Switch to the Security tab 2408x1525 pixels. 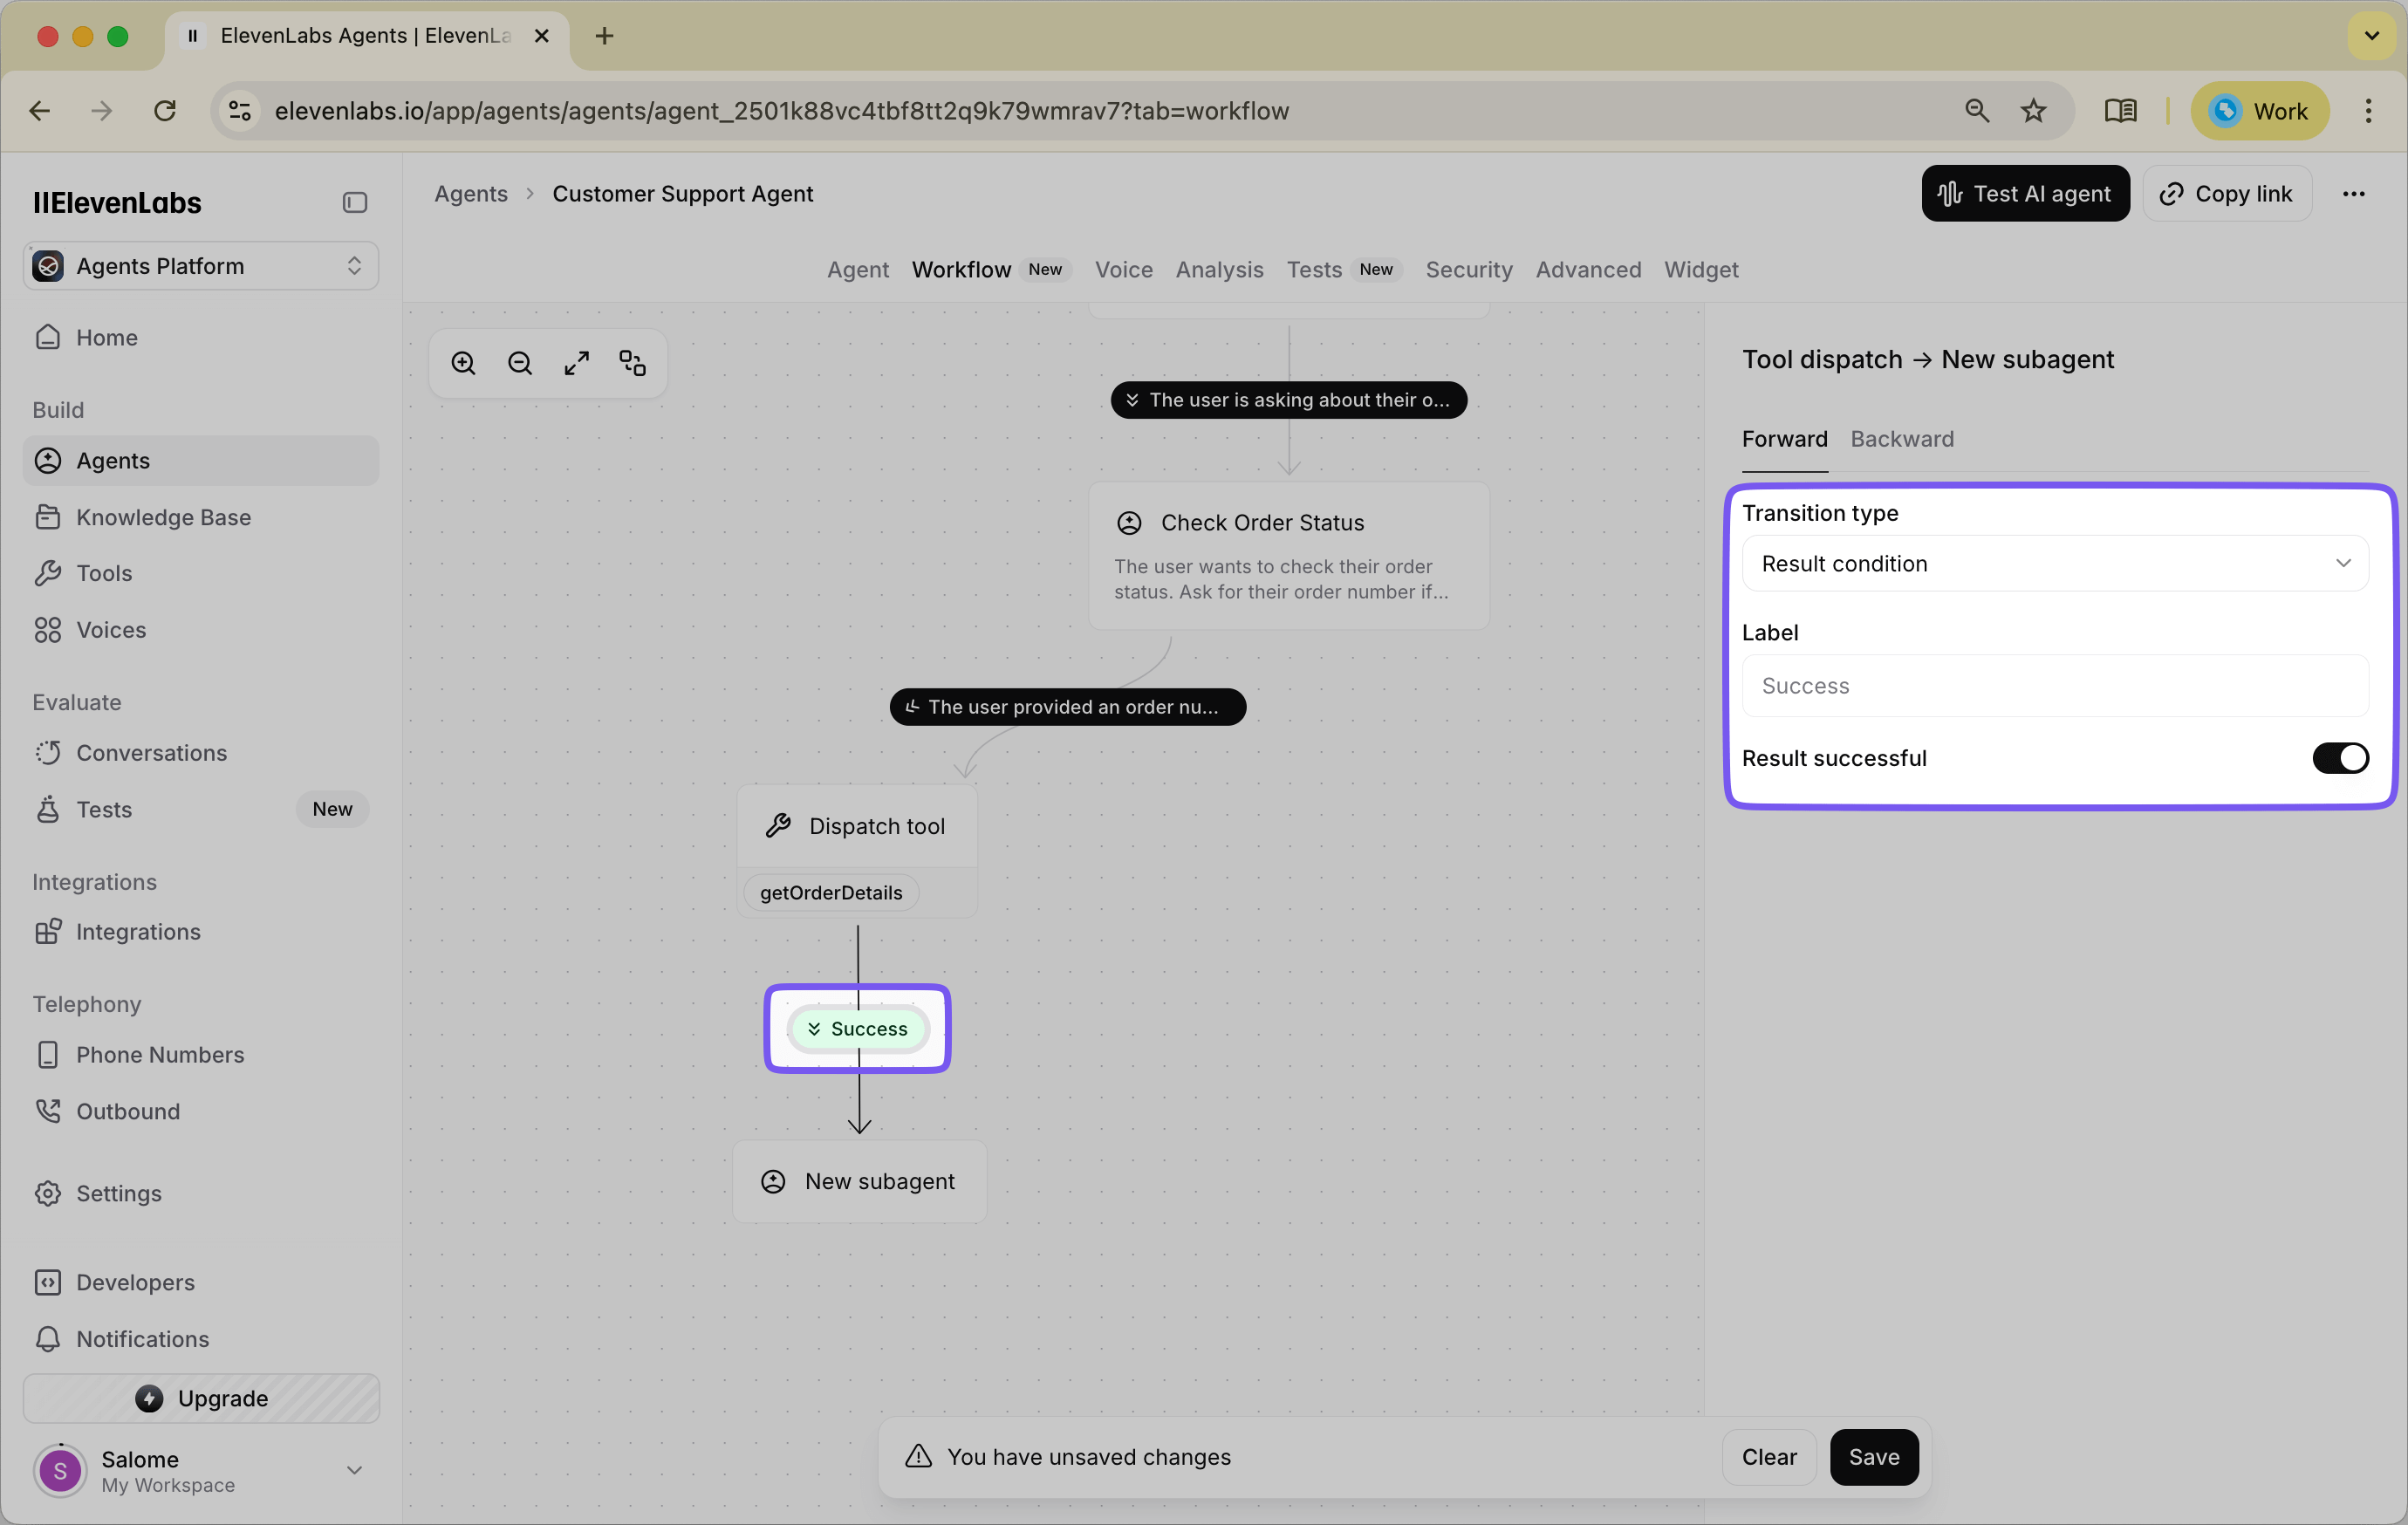pyautogui.click(x=1468, y=269)
